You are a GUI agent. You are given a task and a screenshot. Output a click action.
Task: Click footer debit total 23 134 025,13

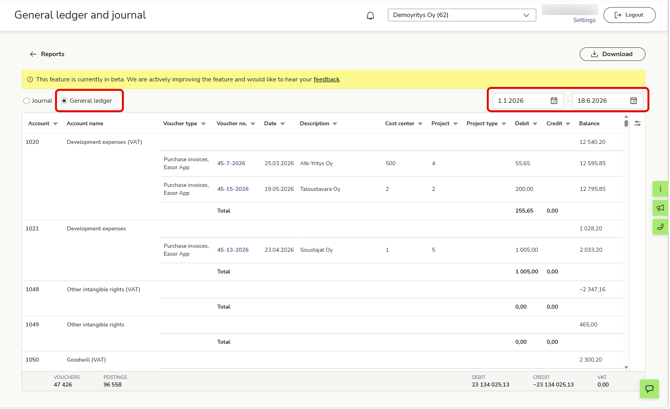(491, 385)
